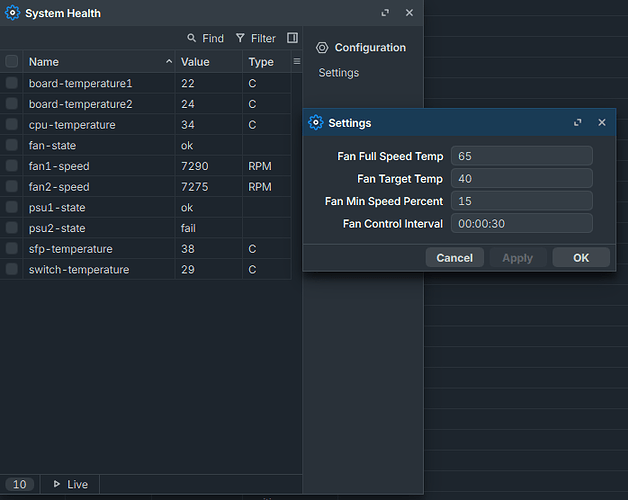Screen dimensions: 628x500
Task: Click the Configuration hexagon icon
Action: click(x=322, y=48)
